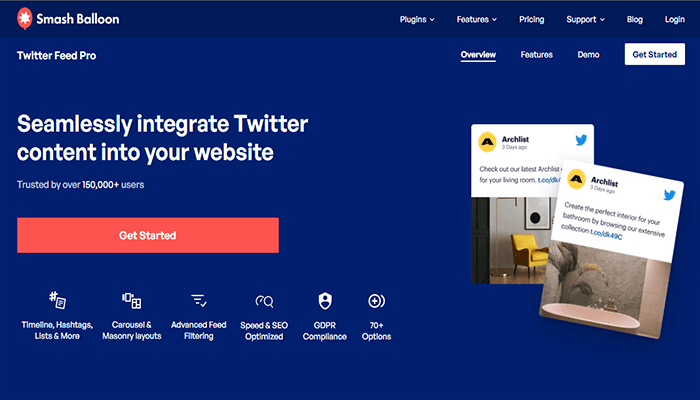The image size is (700, 400).
Task: Click the Carousel & Masonry layouts icon
Action: tap(132, 300)
